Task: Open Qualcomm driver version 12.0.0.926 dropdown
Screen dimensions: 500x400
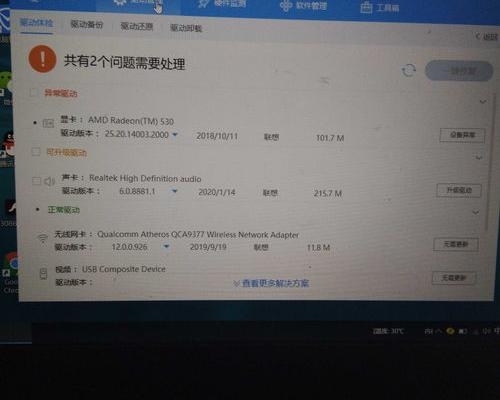Action: pyautogui.click(x=166, y=247)
